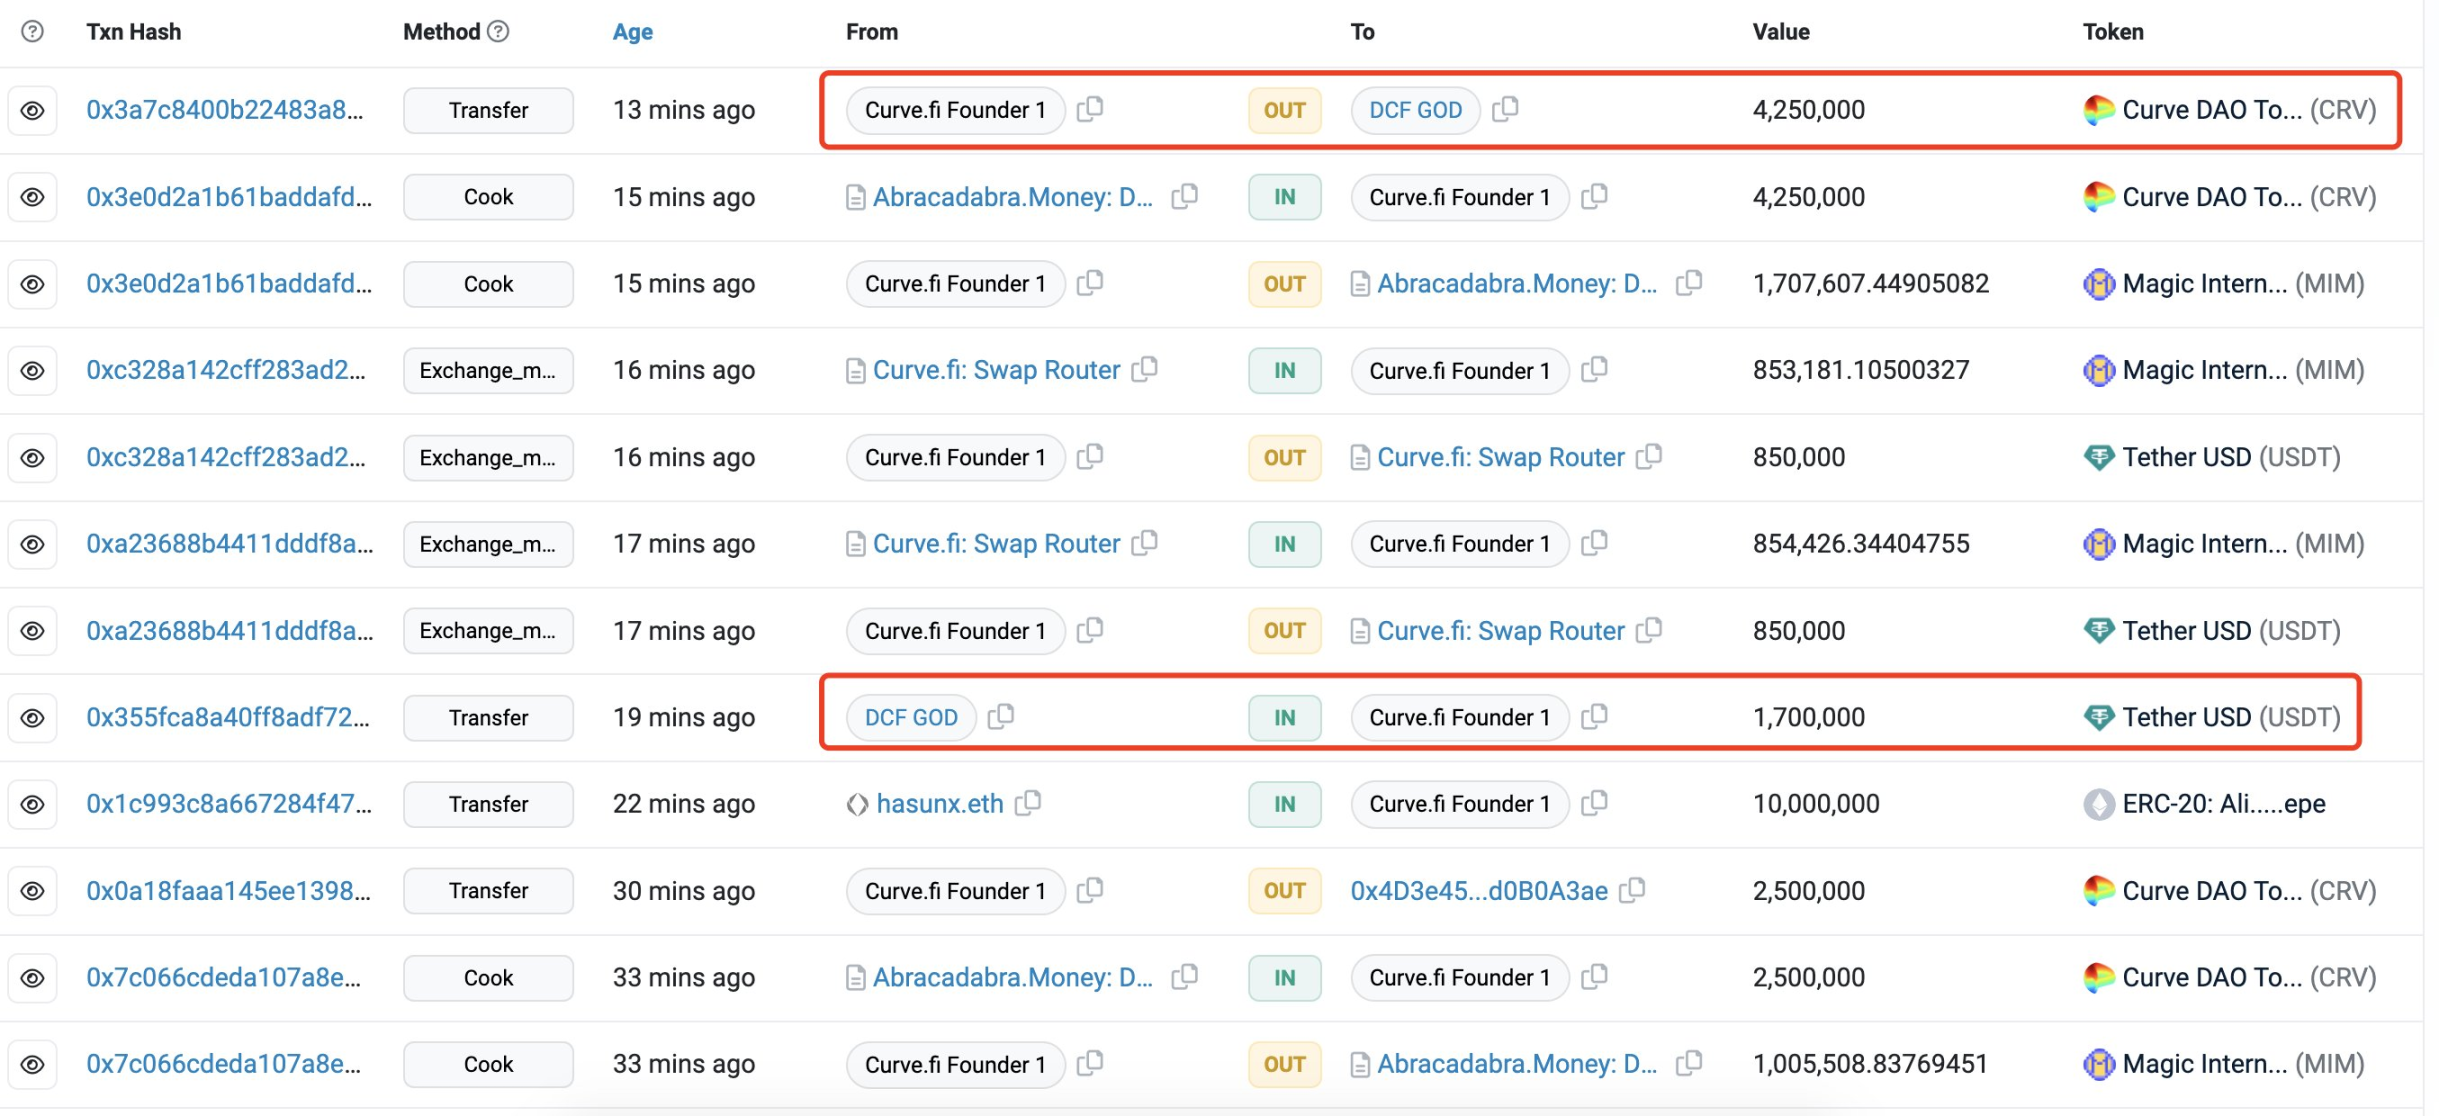Open transaction 0x0a18faaa145ee1398...
Viewport: 2439px width, 1116px height.
click(228, 891)
